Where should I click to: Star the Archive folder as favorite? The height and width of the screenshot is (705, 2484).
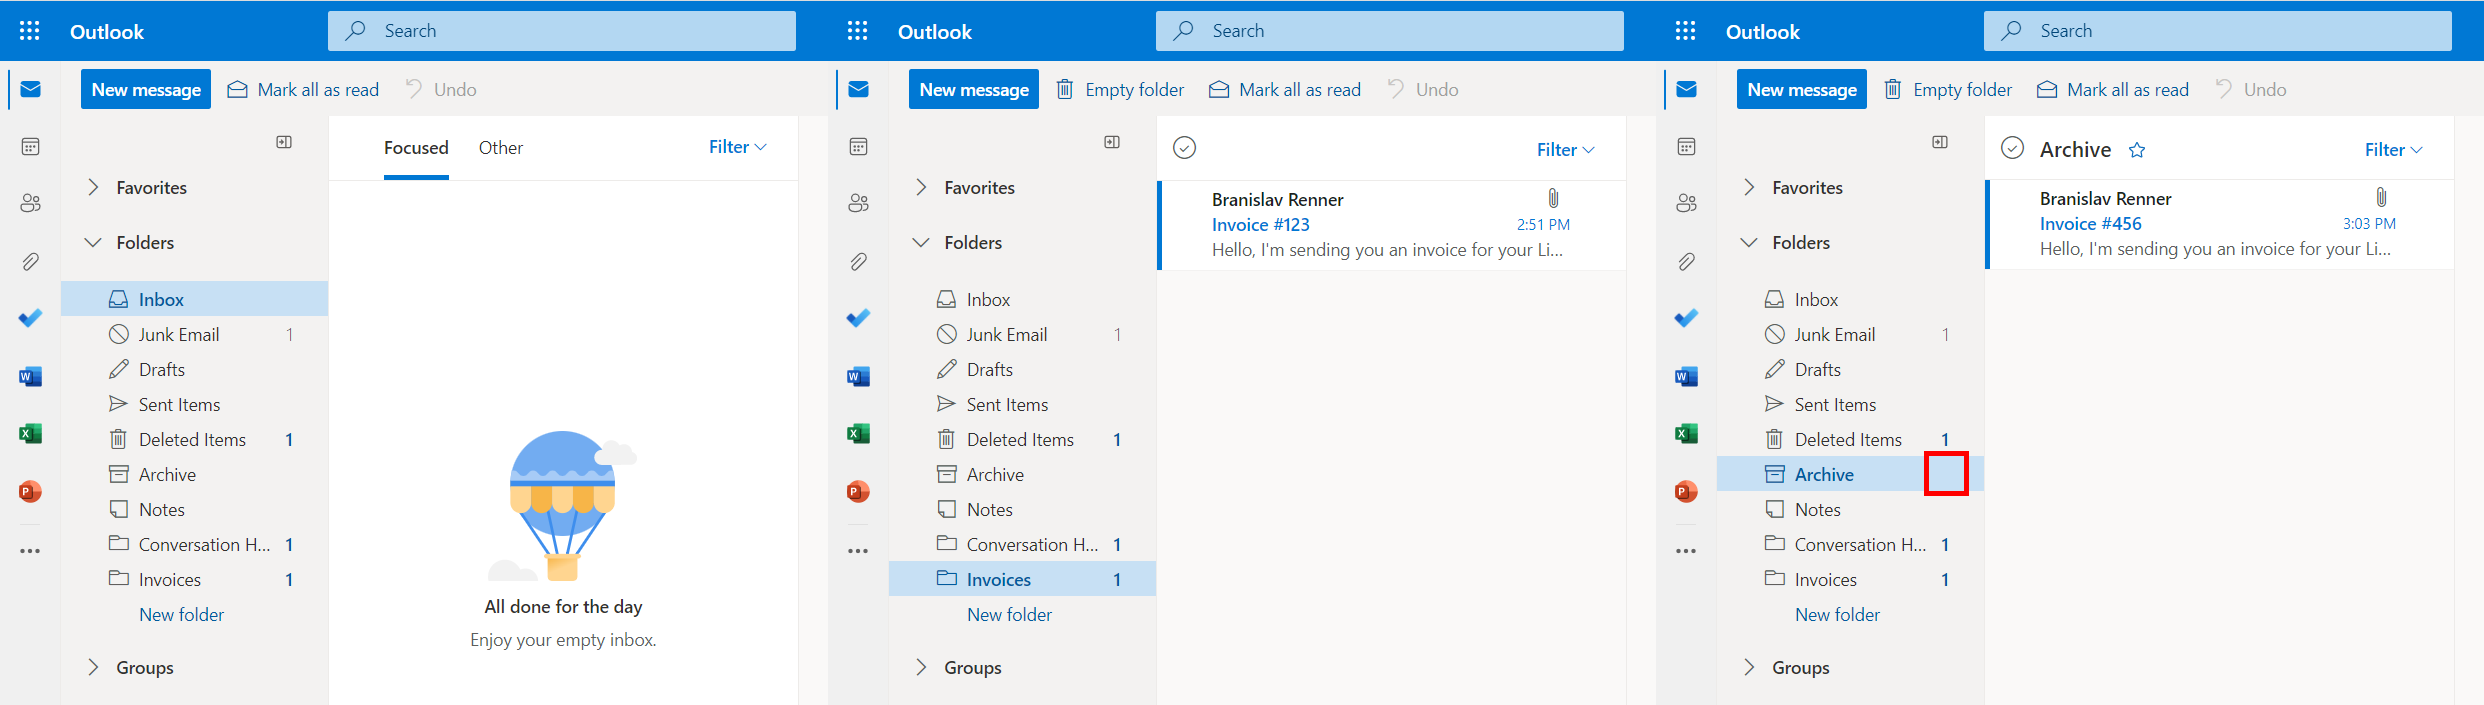[x=2137, y=150]
